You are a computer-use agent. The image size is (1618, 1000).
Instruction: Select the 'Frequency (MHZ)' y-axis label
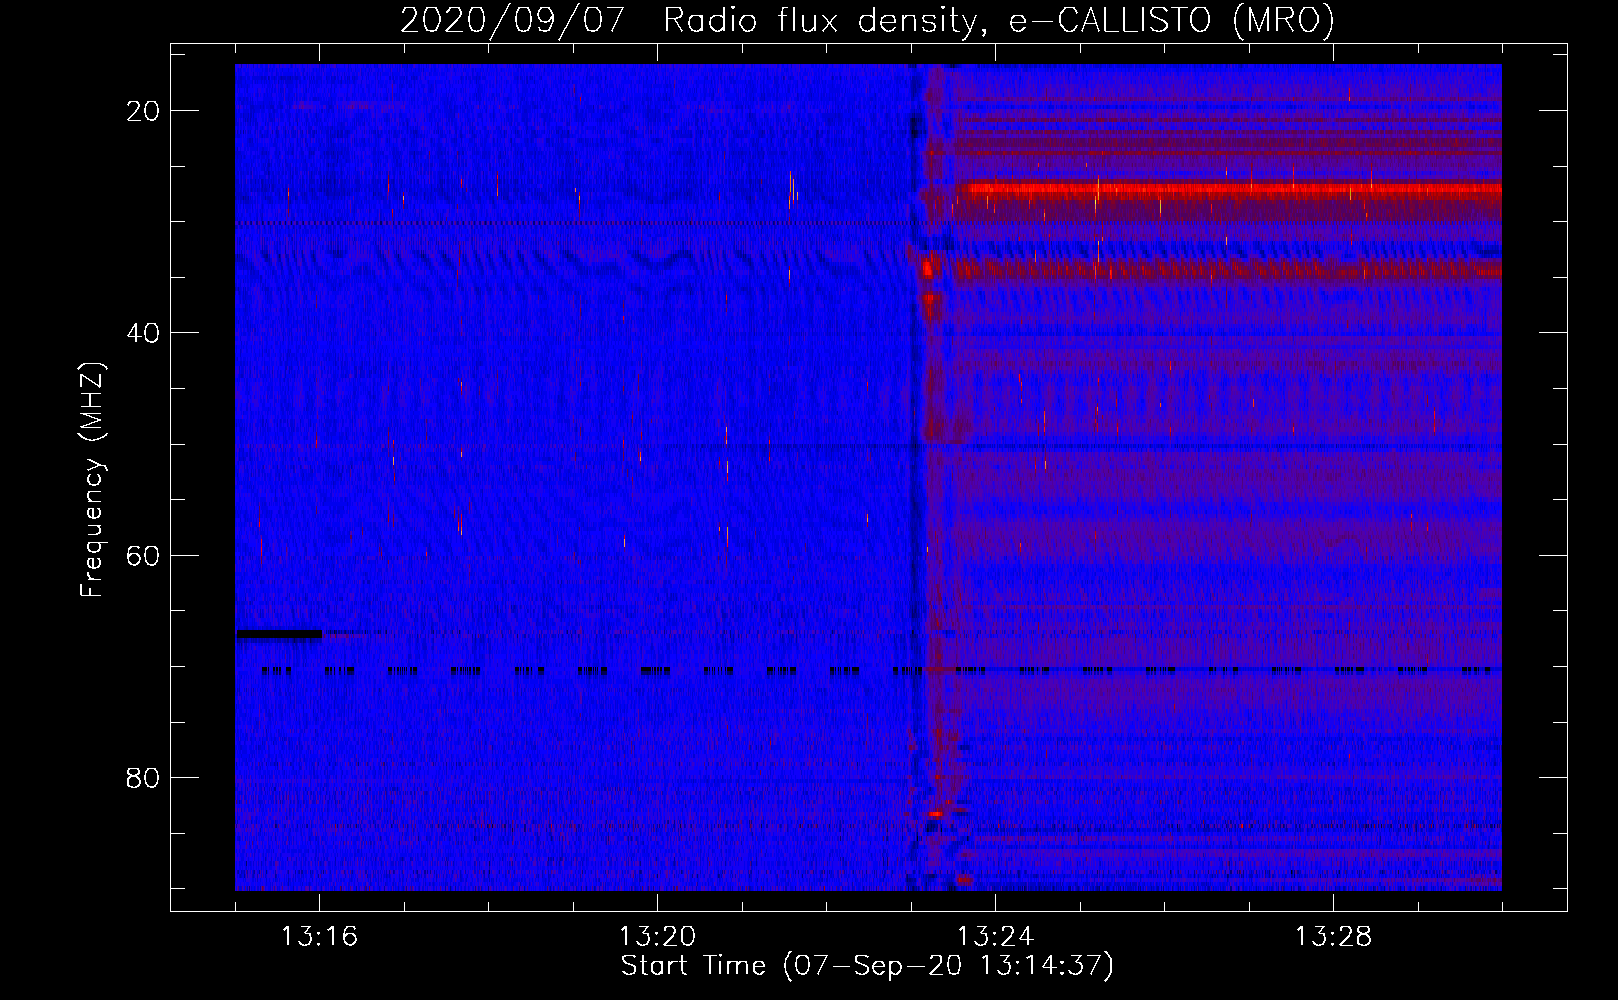click(92, 480)
